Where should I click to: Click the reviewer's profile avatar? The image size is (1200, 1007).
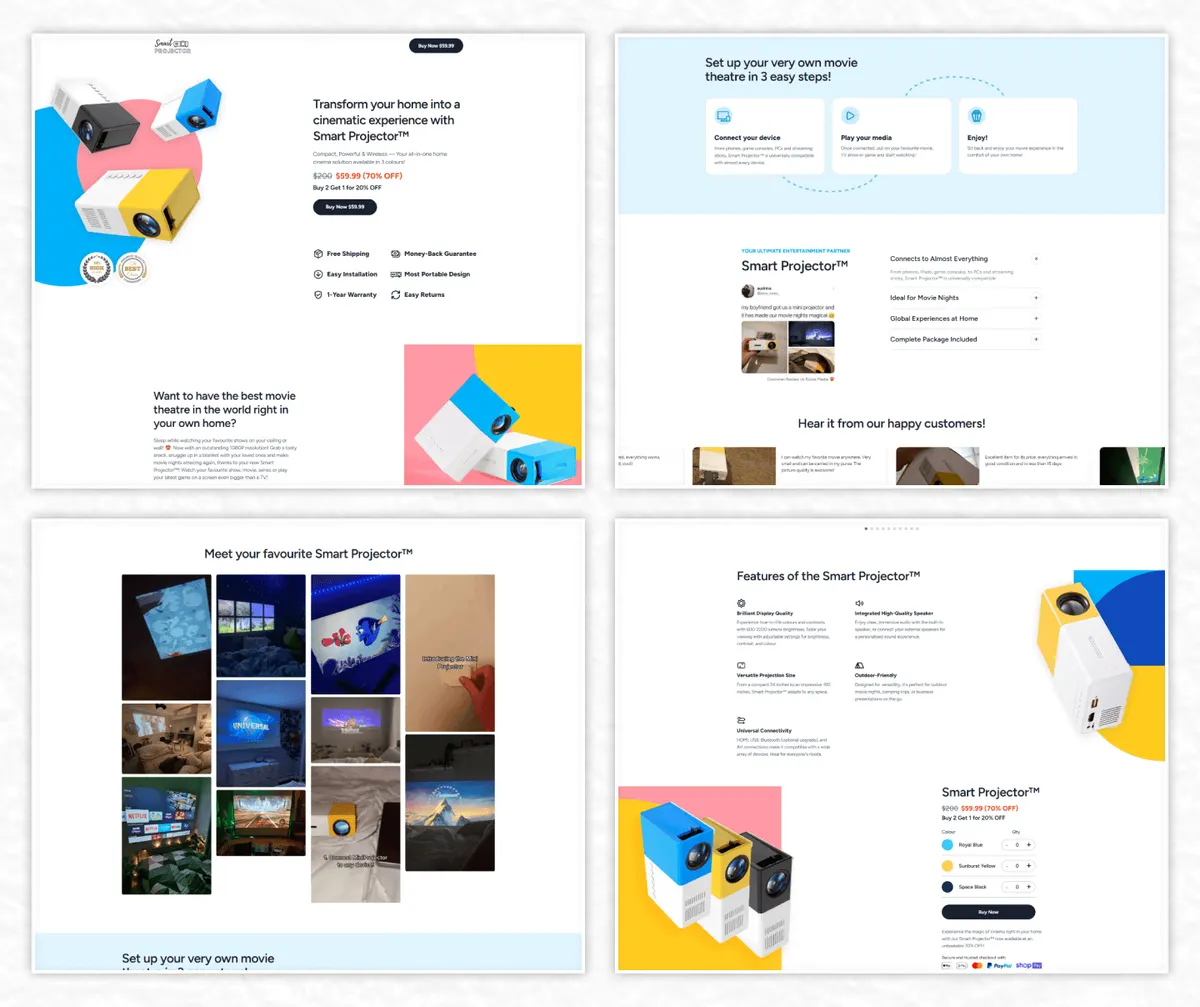[x=748, y=290]
